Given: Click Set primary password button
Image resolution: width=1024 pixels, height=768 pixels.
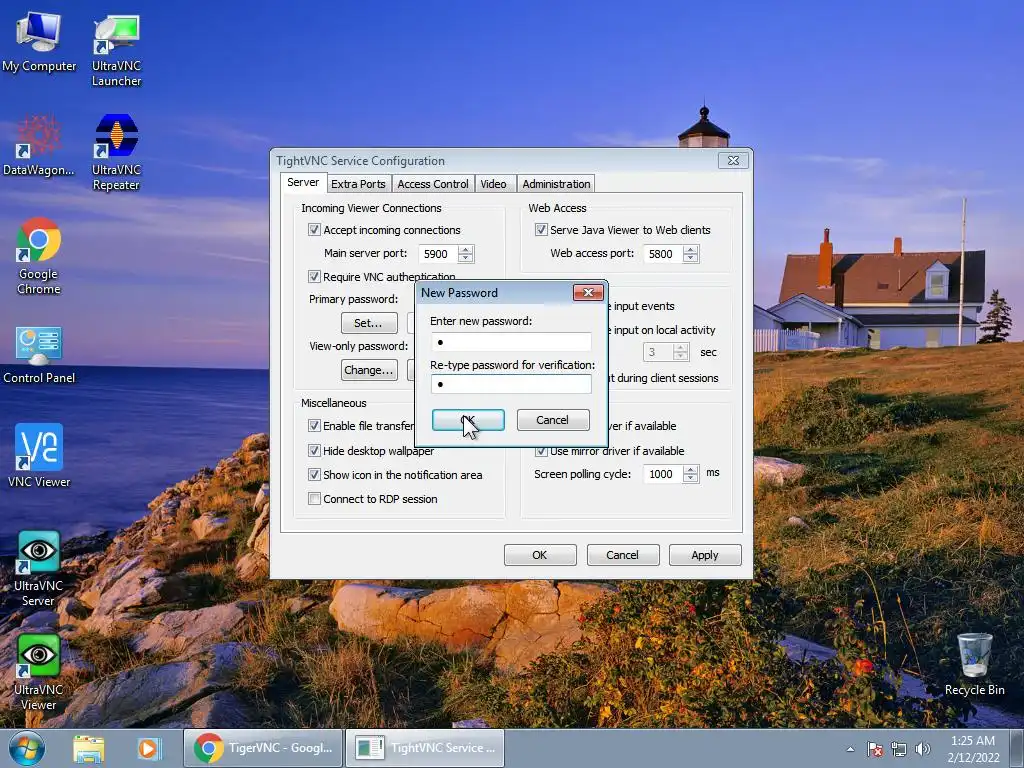Looking at the screenshot, I should pyautogui.click(x=369, y=323).
